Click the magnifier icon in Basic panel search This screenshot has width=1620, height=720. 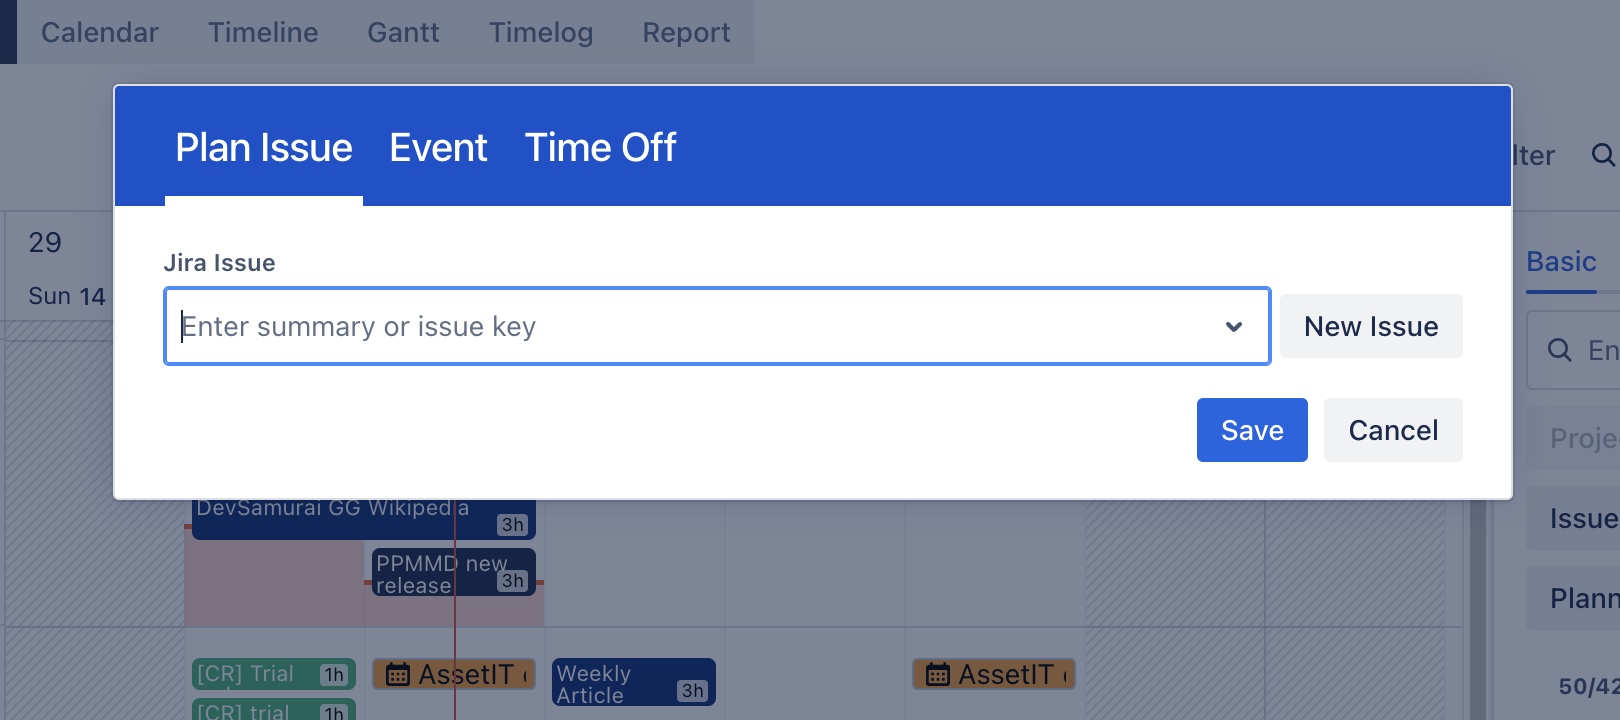click(1559, 350)
